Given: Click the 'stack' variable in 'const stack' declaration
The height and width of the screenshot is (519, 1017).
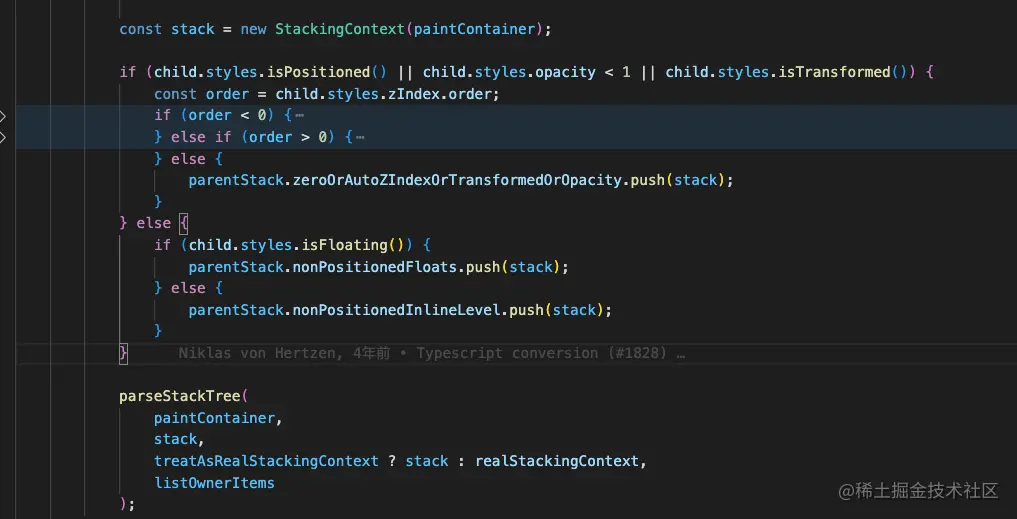Looking at the screenshot, I should click(193, 29).
